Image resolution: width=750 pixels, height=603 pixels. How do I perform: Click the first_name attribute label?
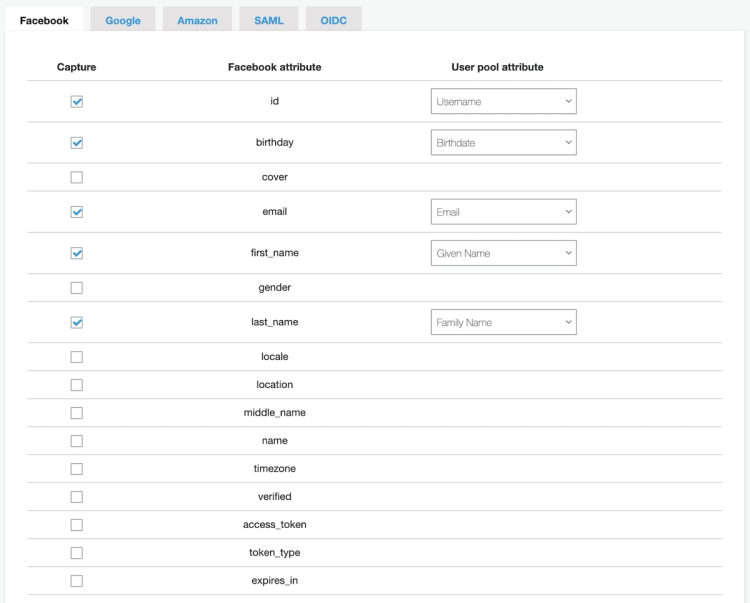point(275,253)
